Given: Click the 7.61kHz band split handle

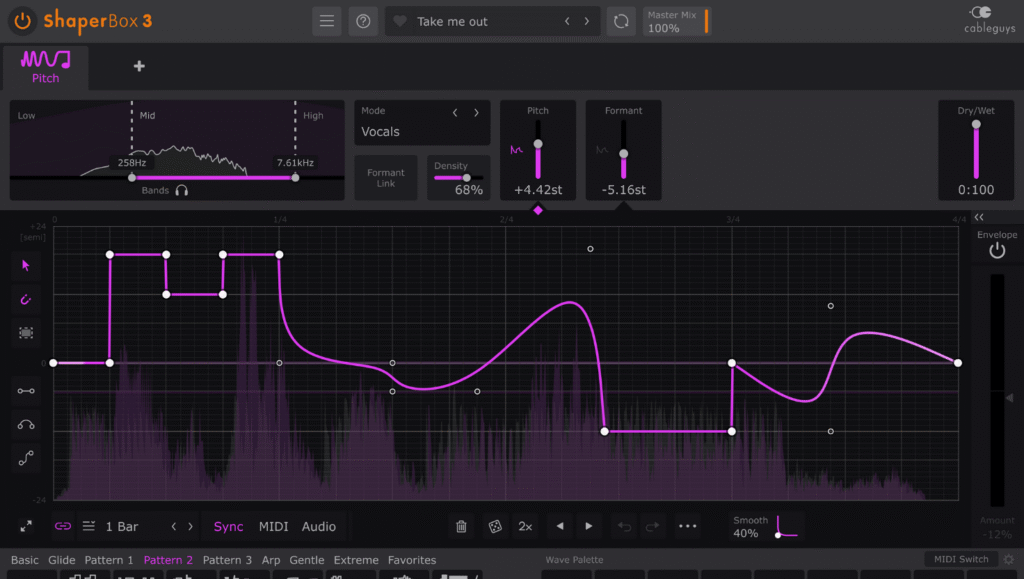Looking at the screenshot, I should 295,178.
